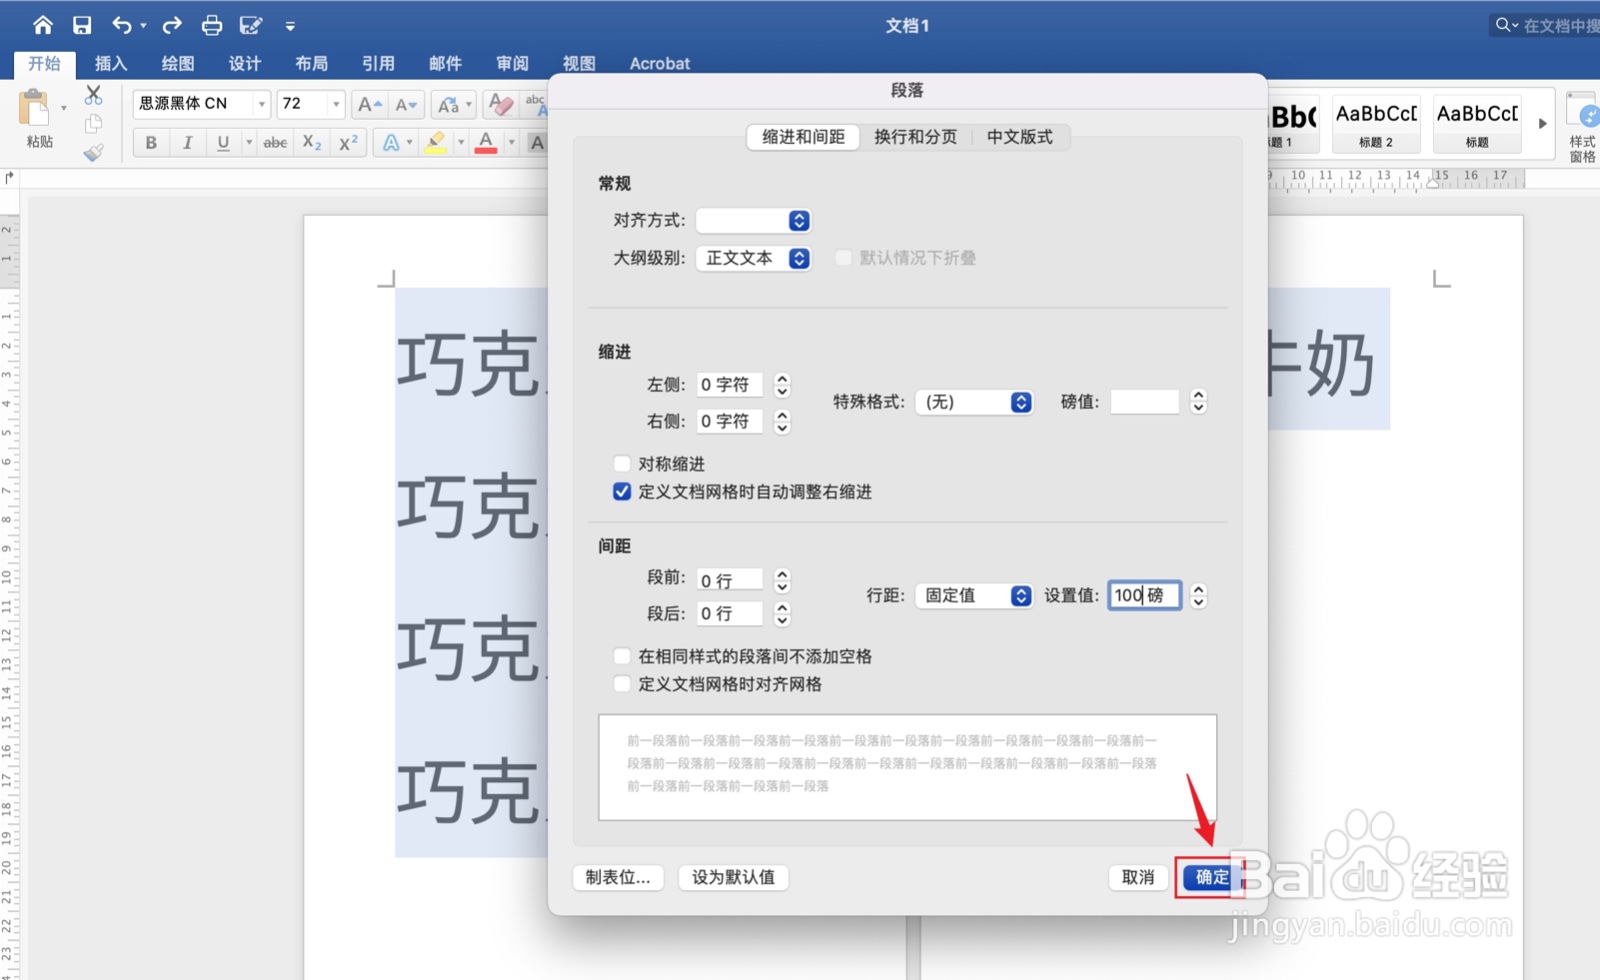
Task: Open the 行距 dropdown set to 固定值
Action: point(973,595)
